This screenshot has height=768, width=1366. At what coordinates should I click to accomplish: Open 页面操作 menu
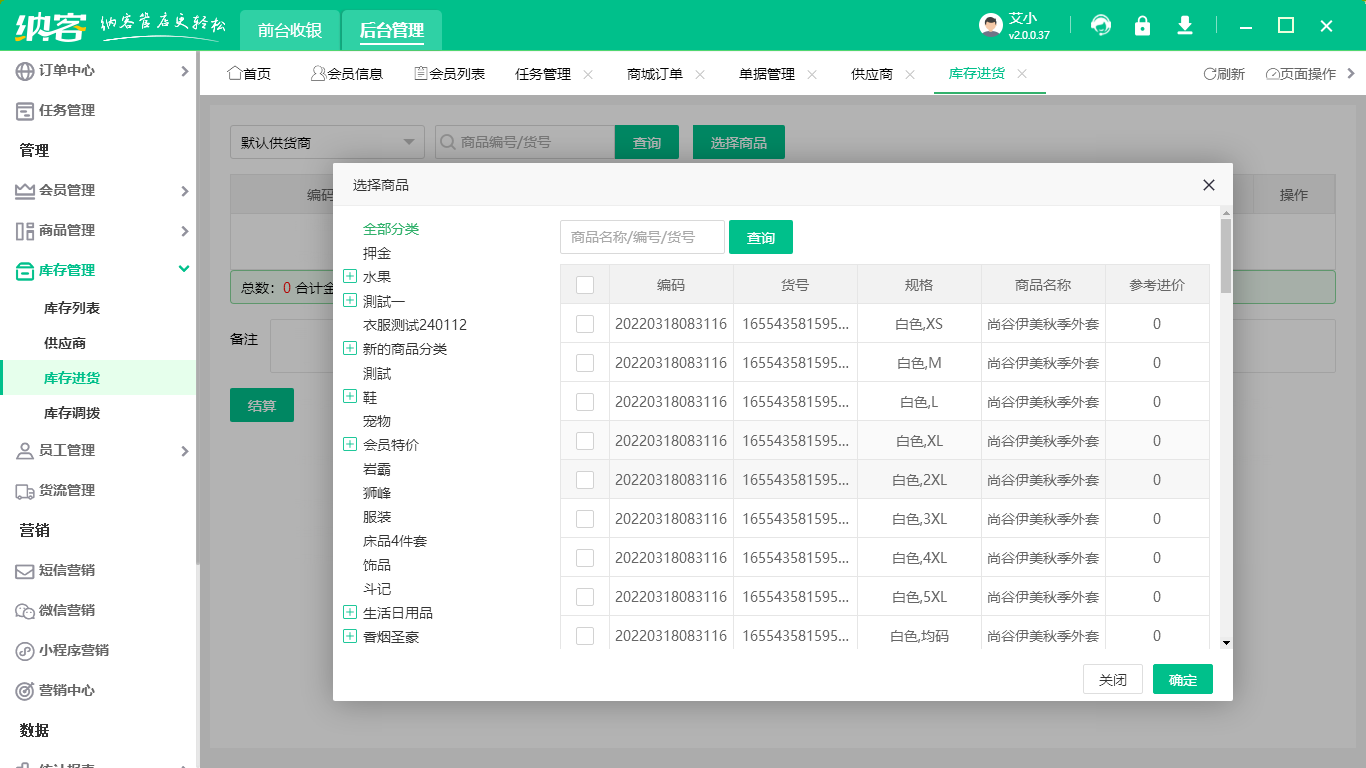1301,74
